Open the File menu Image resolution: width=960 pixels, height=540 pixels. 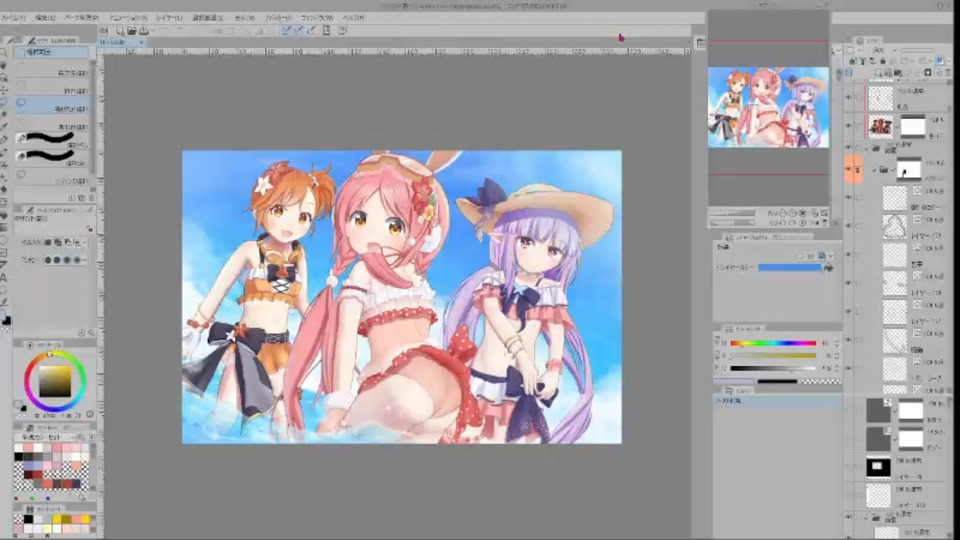pos(13,18)
